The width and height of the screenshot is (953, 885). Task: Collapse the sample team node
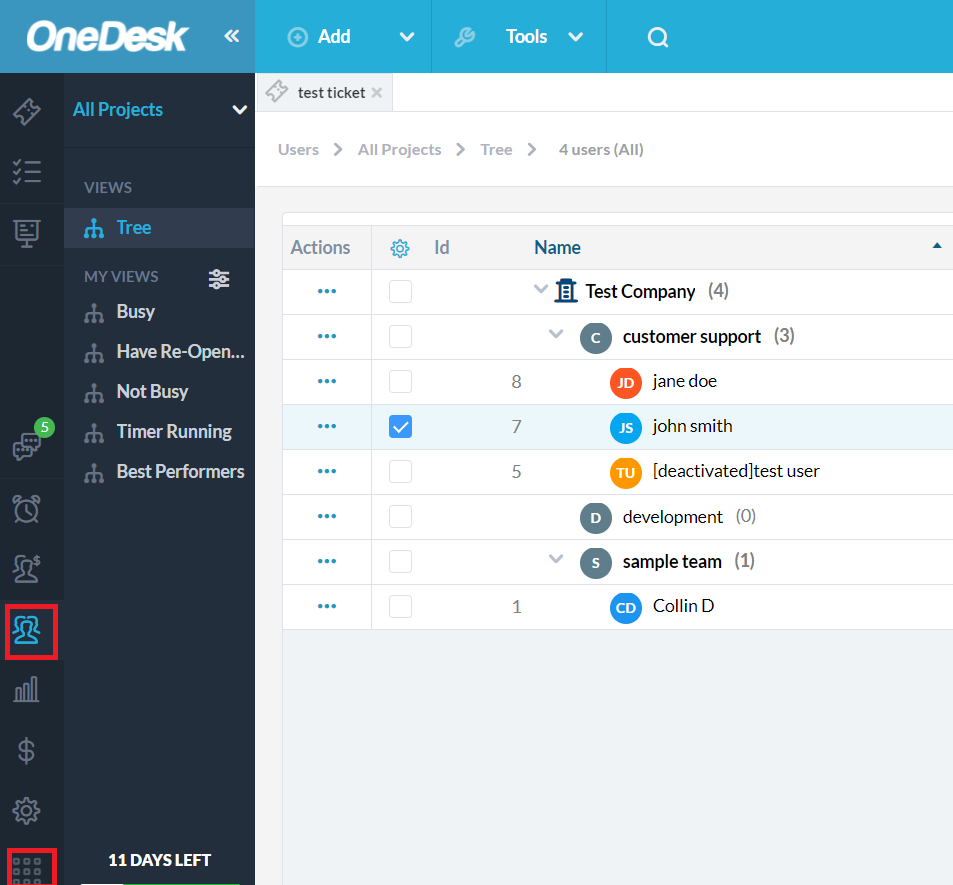(556, 559)
